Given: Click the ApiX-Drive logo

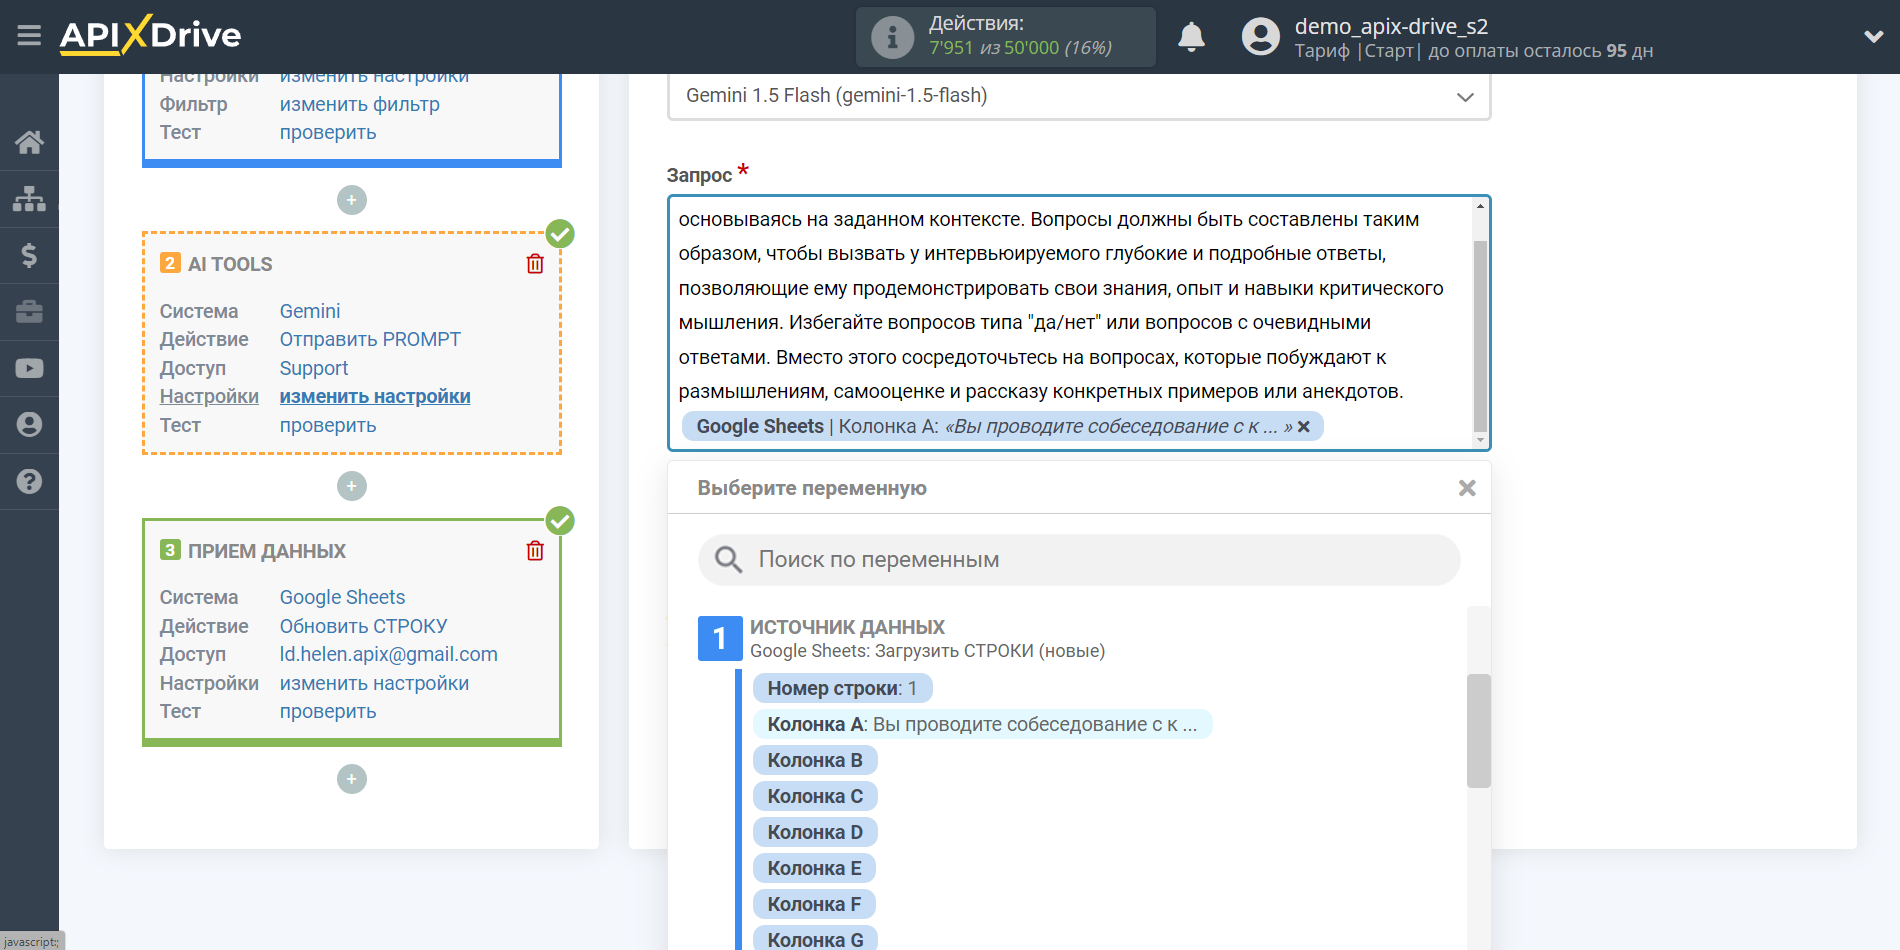Looking at the screenshot, I should click(x=150, y=35).
